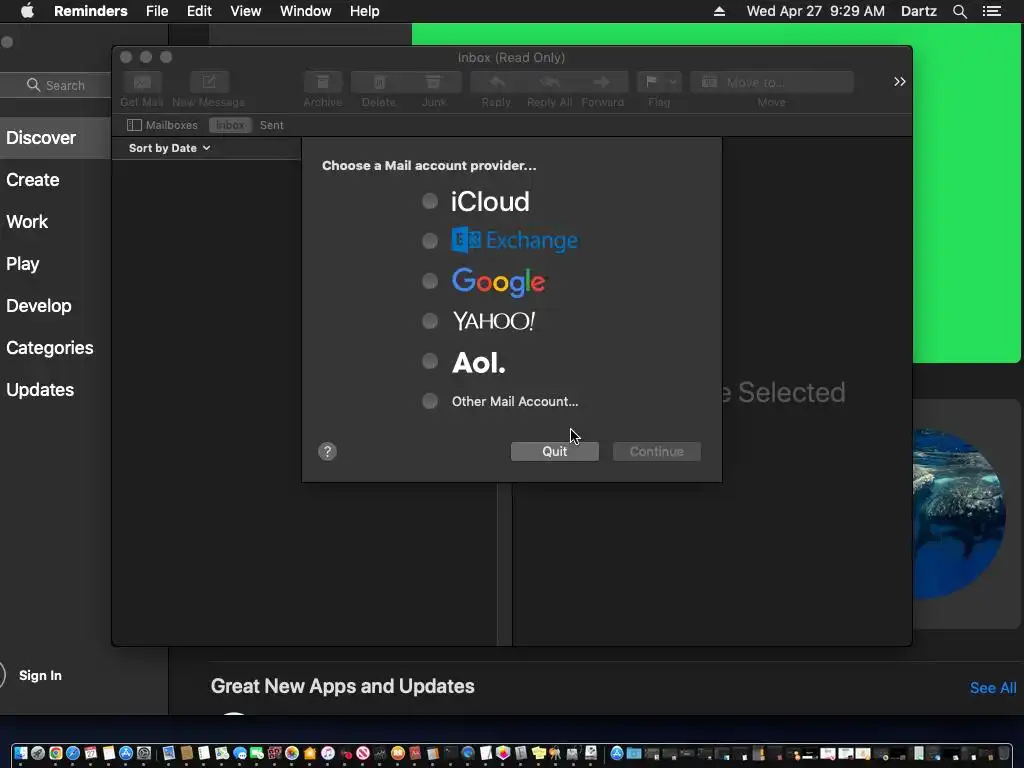Open System Preferences from the Dock

click(x=144, y=753)
